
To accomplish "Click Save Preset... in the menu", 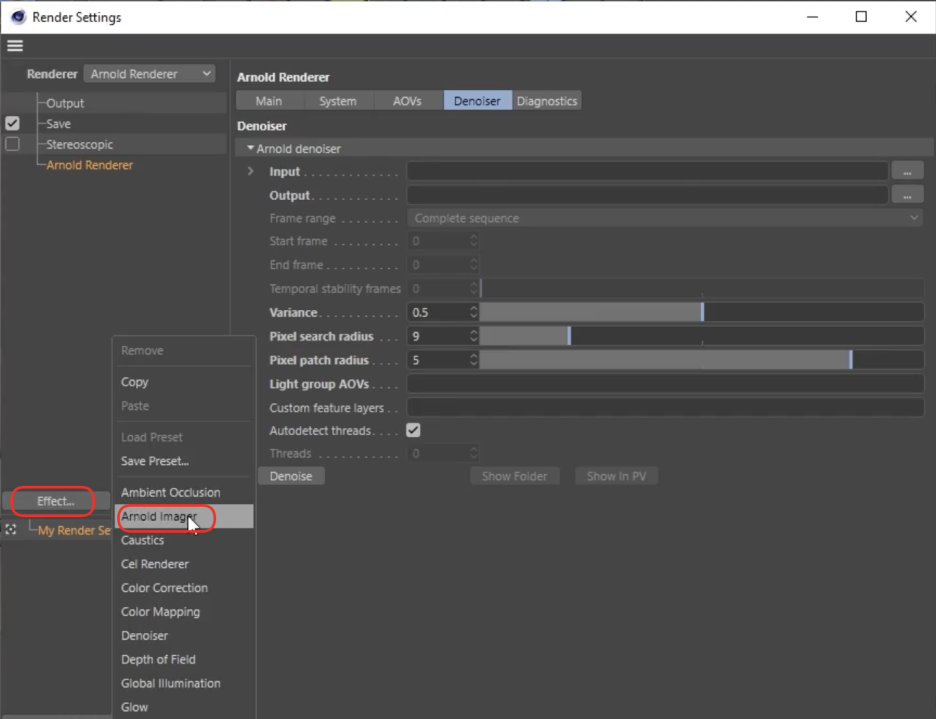I will [184, 461].
